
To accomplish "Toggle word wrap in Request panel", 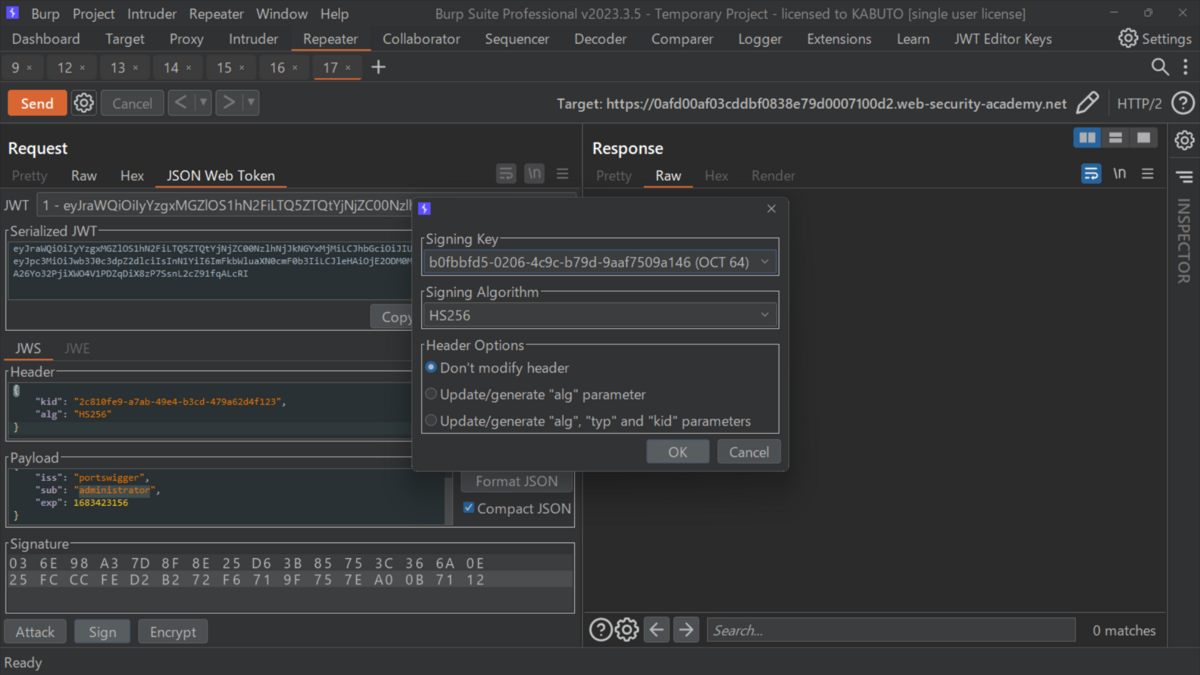I will tap(506, 174).
